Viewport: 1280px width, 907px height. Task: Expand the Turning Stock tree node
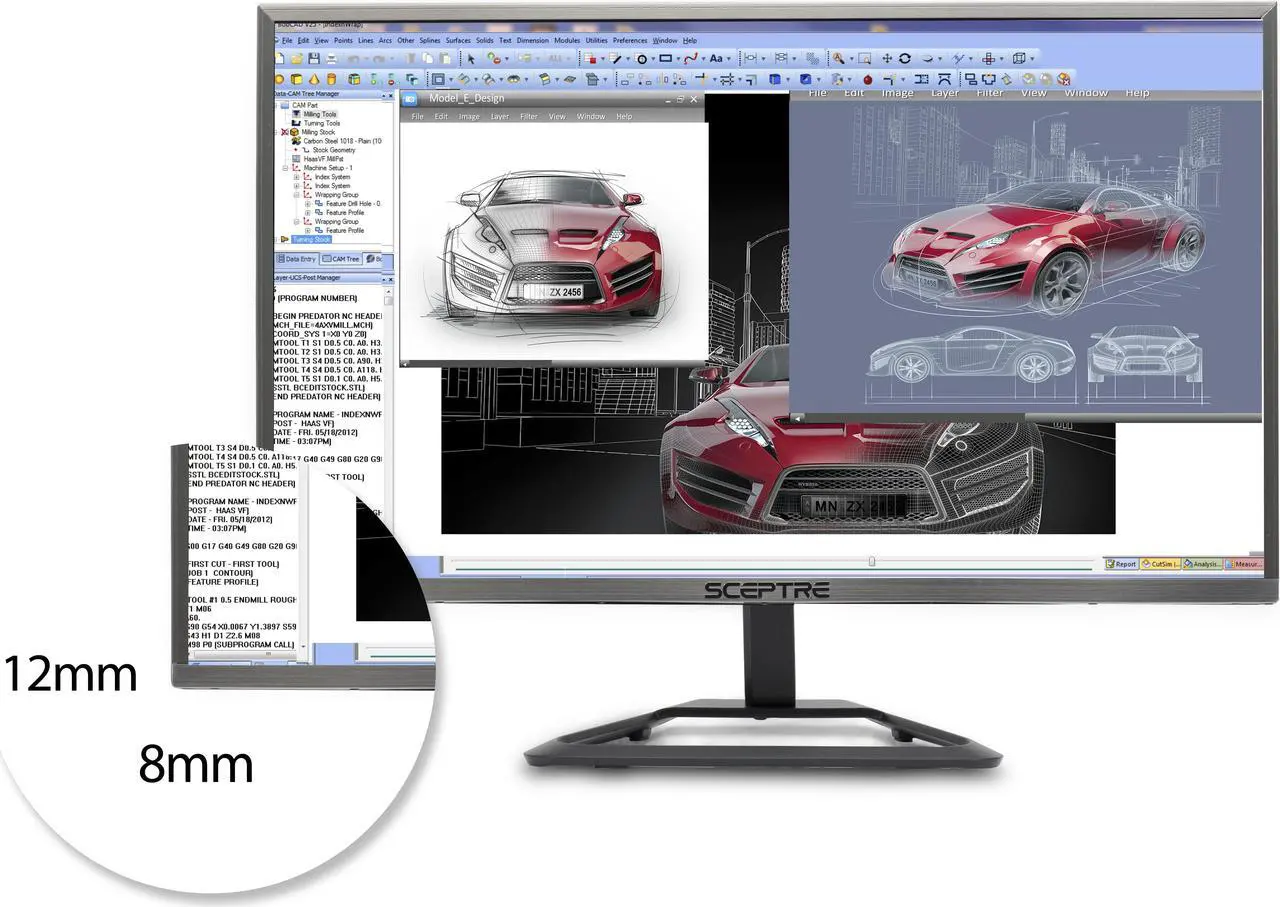(x=275, y=239)
